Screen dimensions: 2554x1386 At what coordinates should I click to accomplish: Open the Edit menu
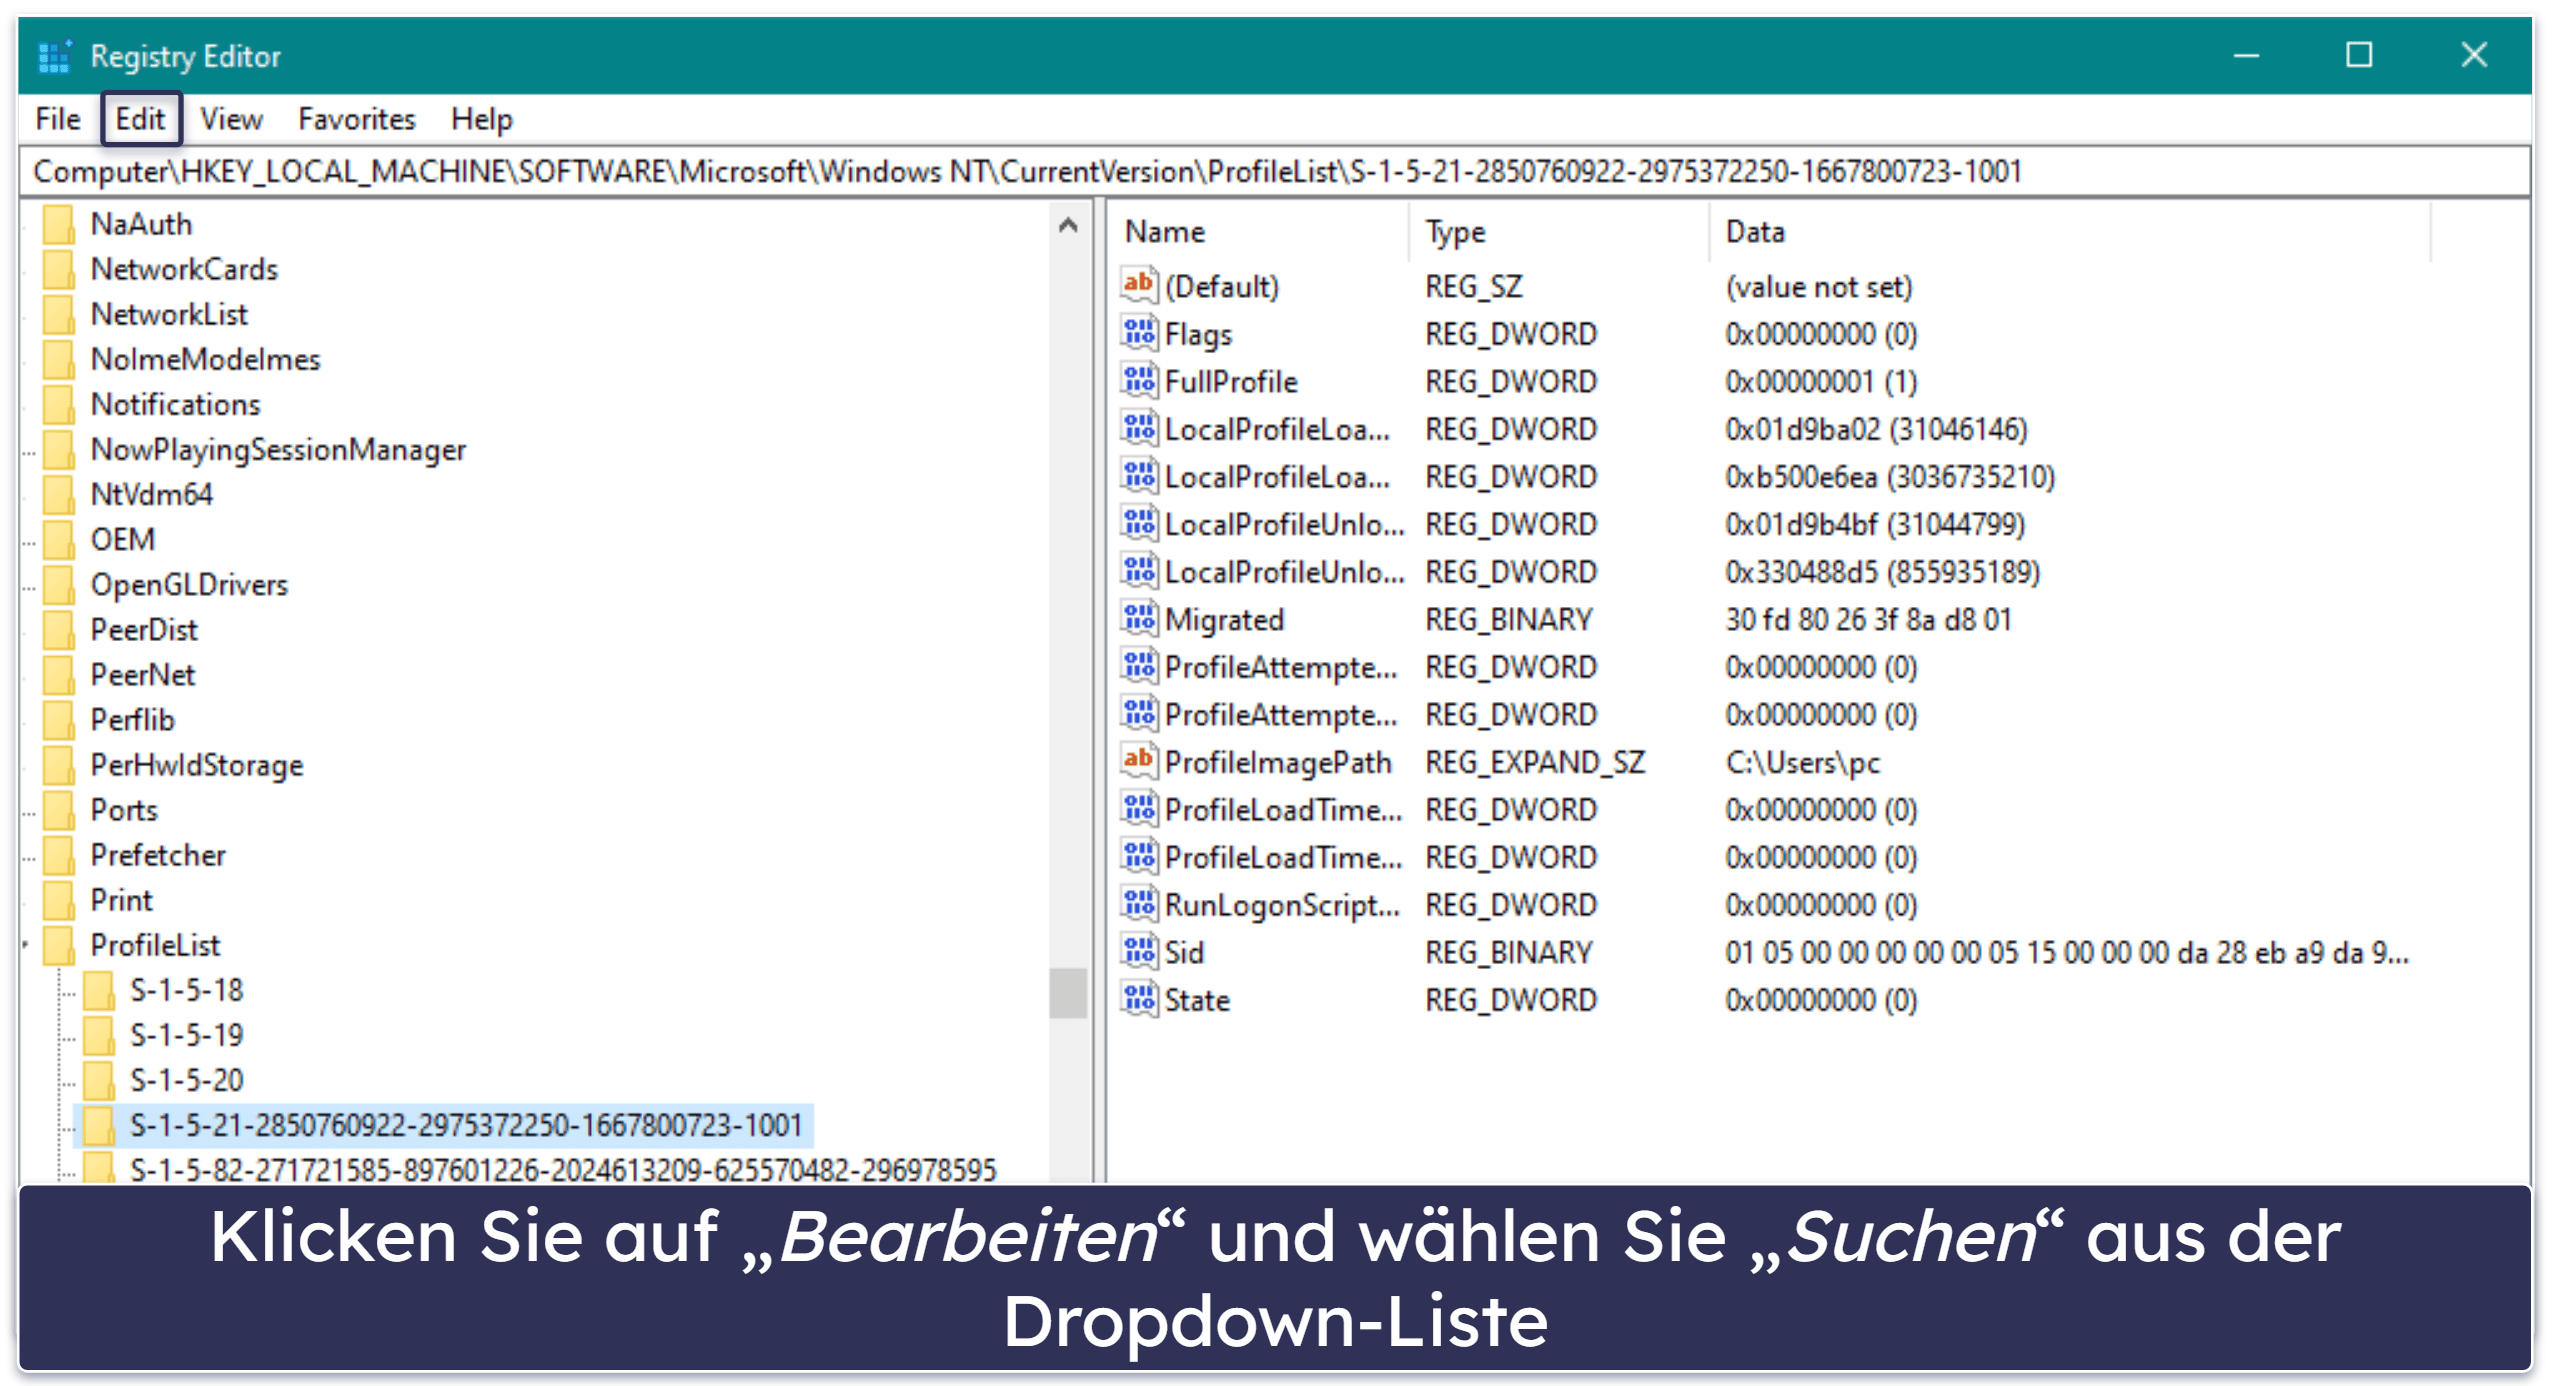tap(140, 119)
